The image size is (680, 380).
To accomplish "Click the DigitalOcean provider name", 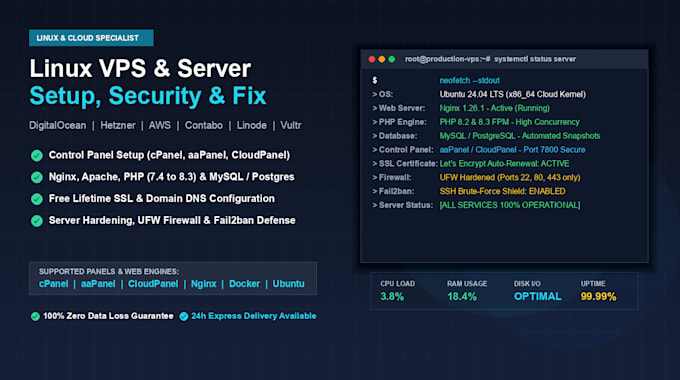I will click(x=58, y=125).
